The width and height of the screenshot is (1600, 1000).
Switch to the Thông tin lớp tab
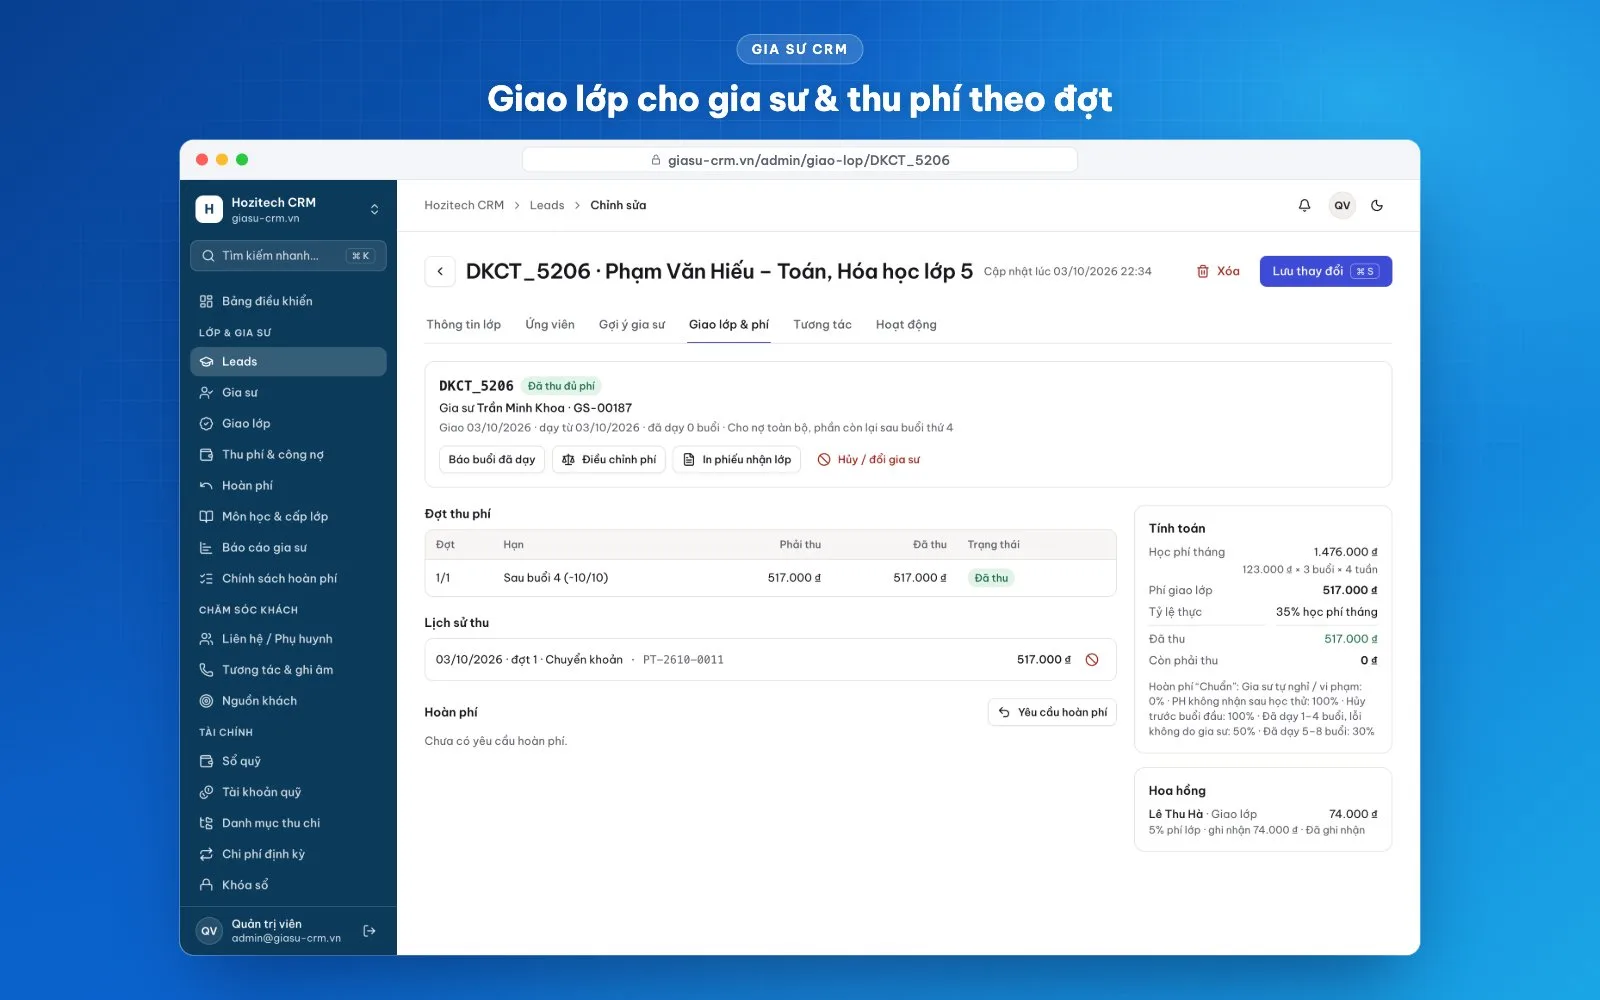point(464,325)
